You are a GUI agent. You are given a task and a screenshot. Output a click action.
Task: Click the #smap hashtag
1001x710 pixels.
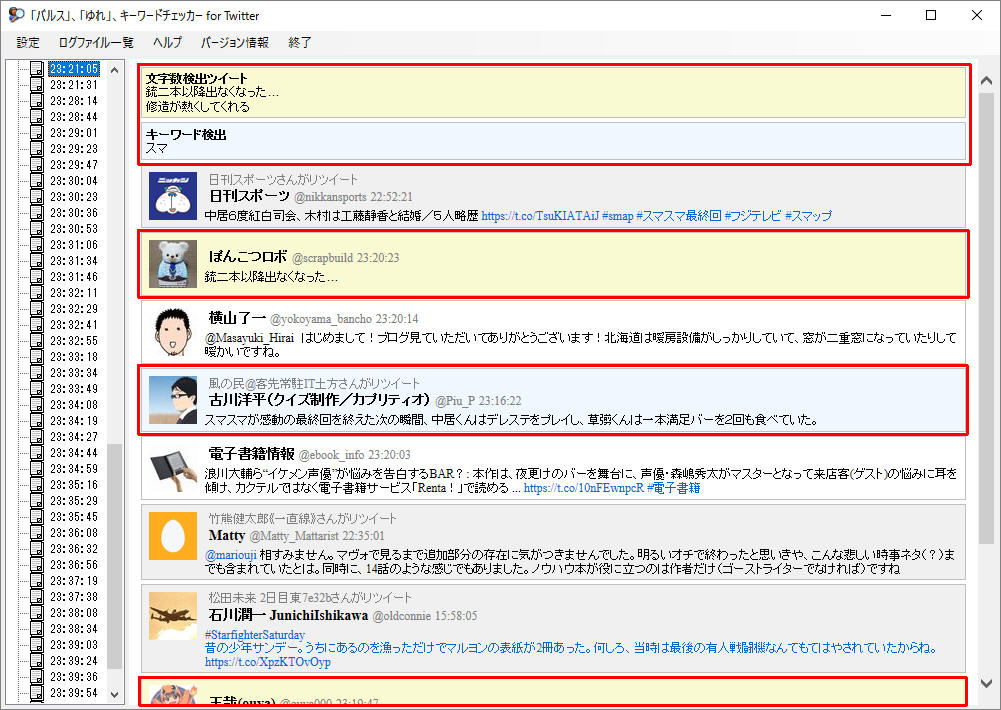click(617, 216)
